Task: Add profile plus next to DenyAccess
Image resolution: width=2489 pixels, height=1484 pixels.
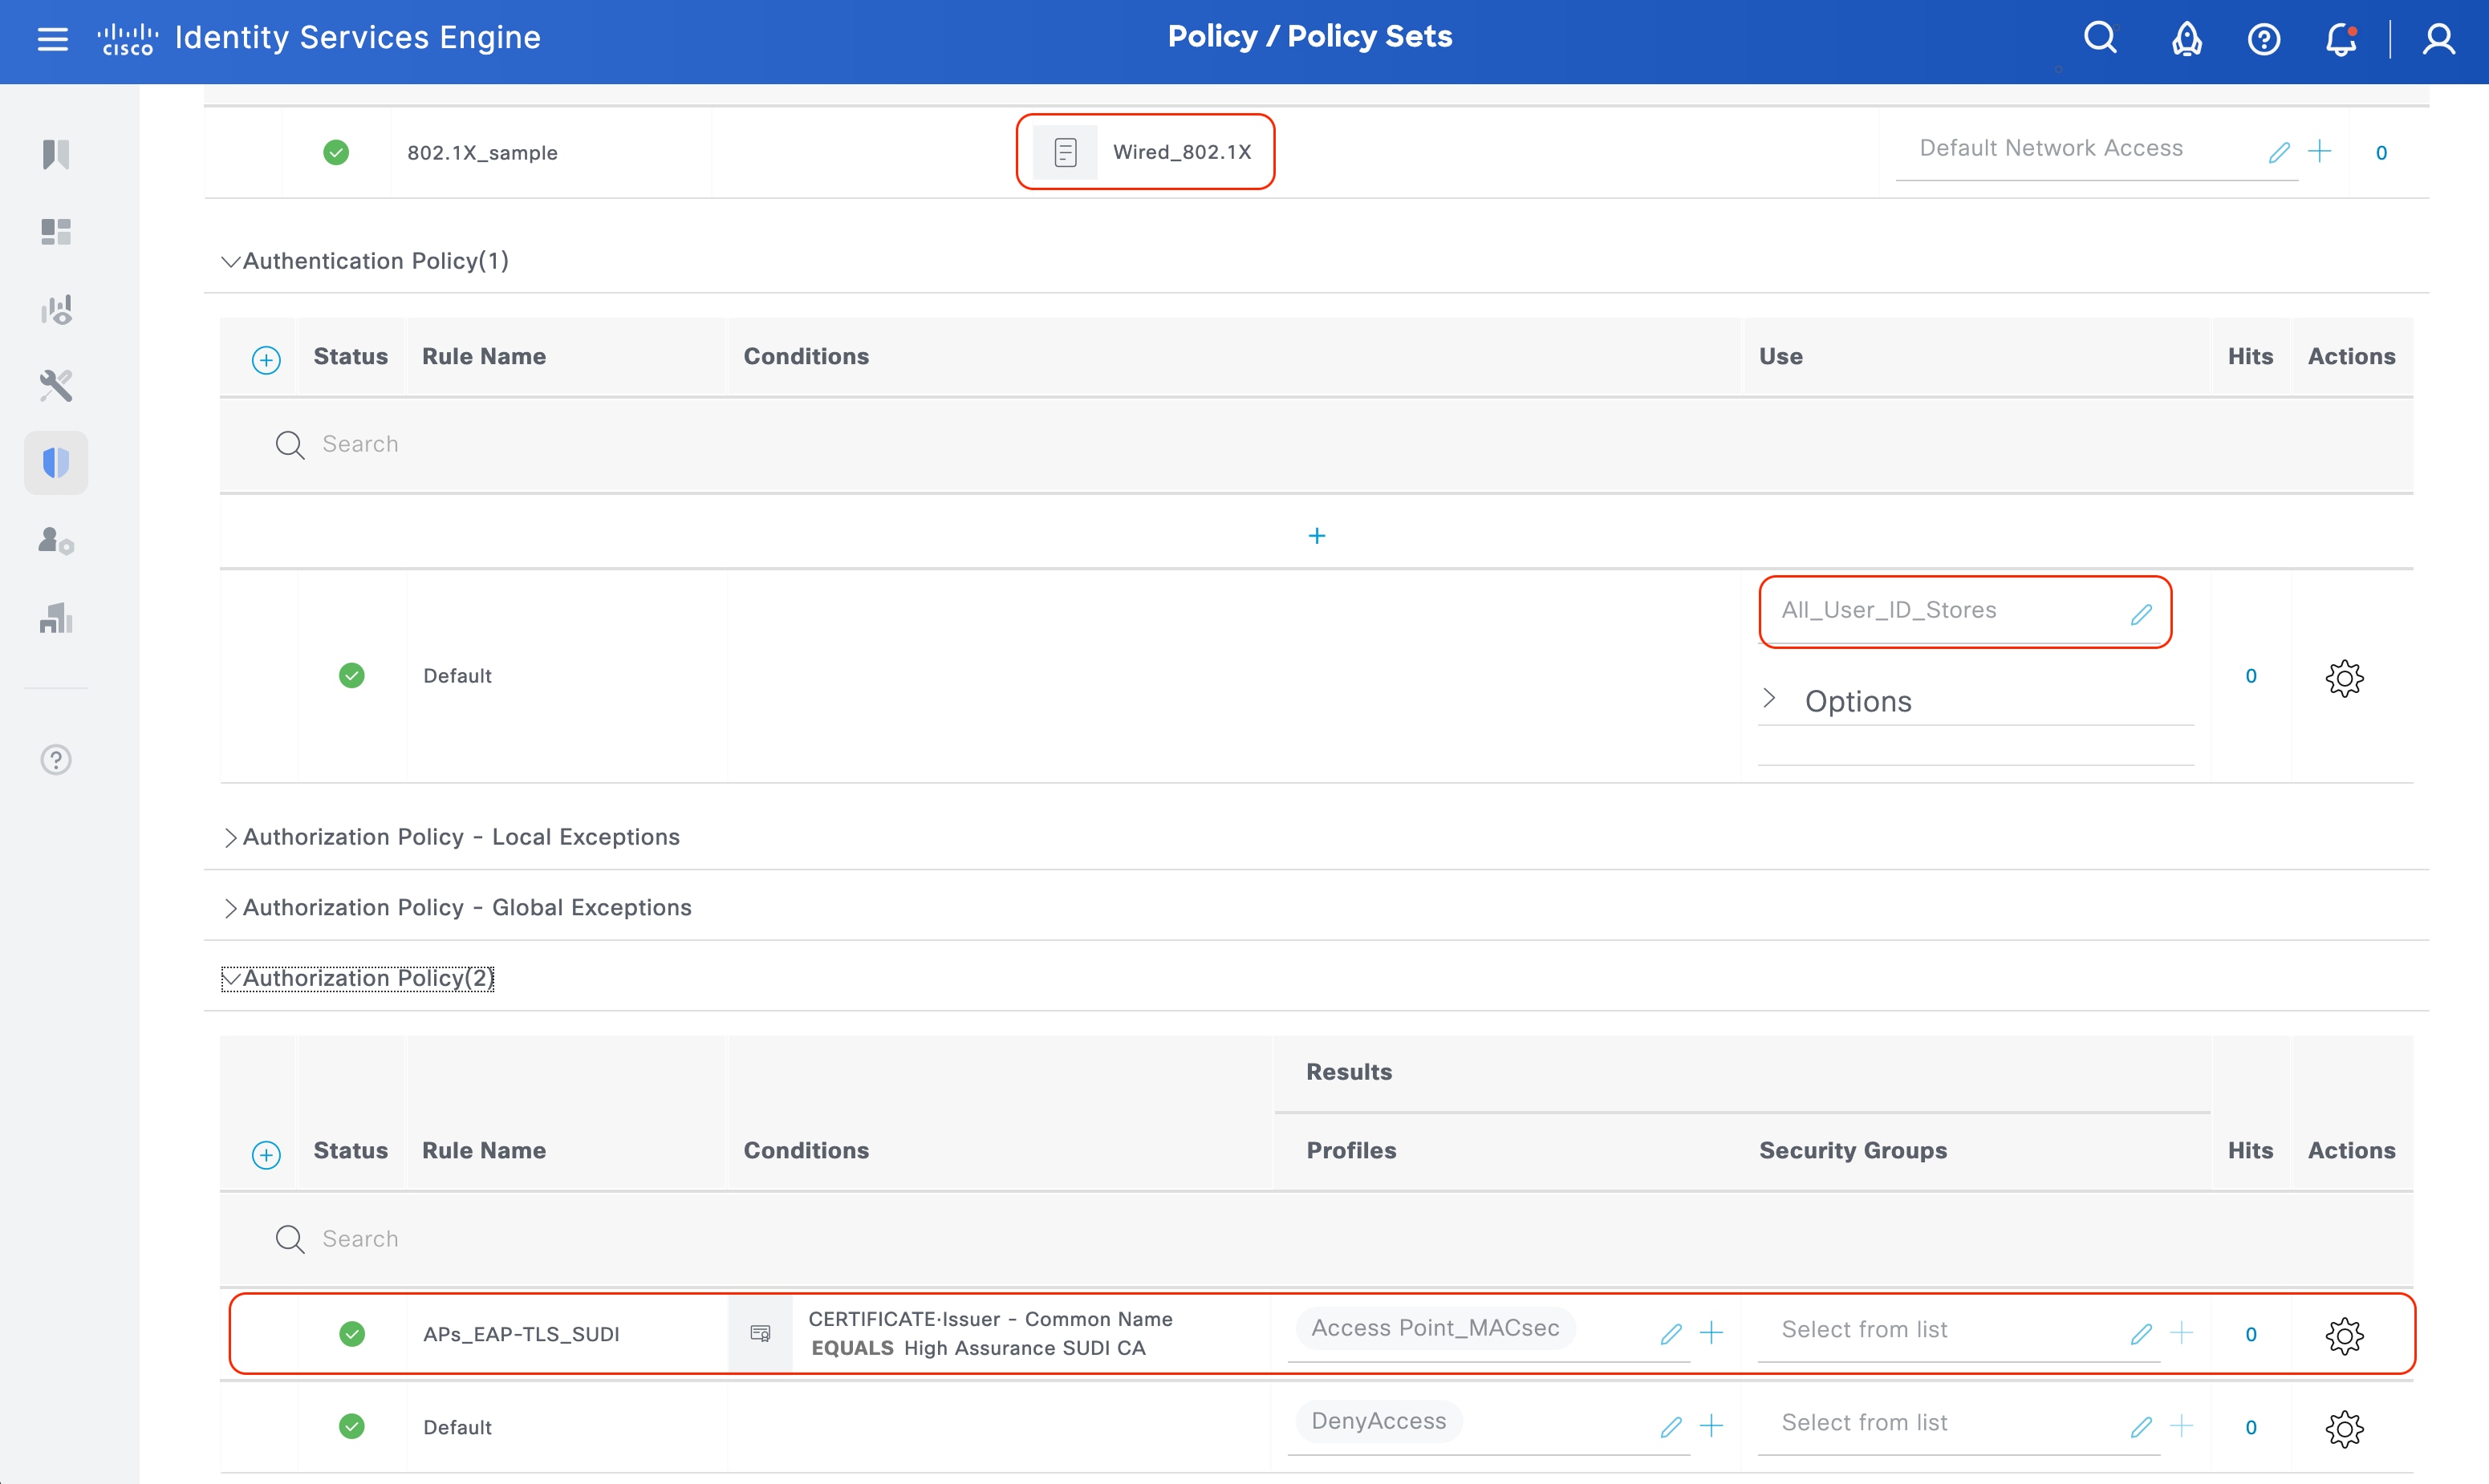Action: pos(1712,1426)
